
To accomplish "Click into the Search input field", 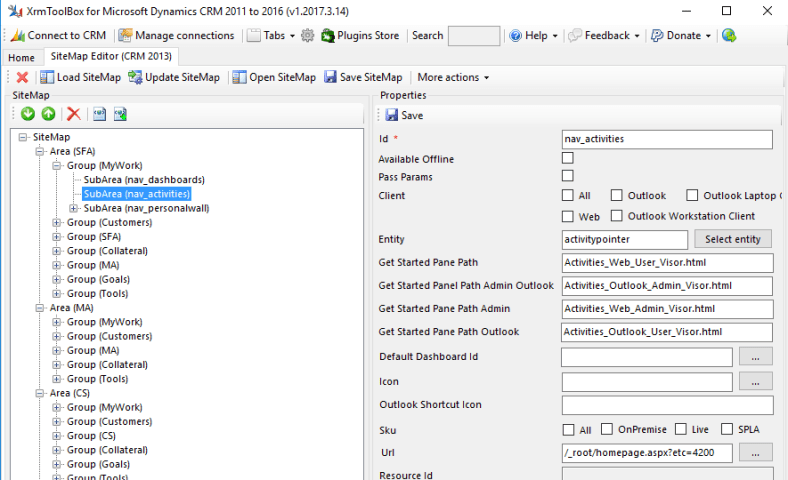I will 473,36.
